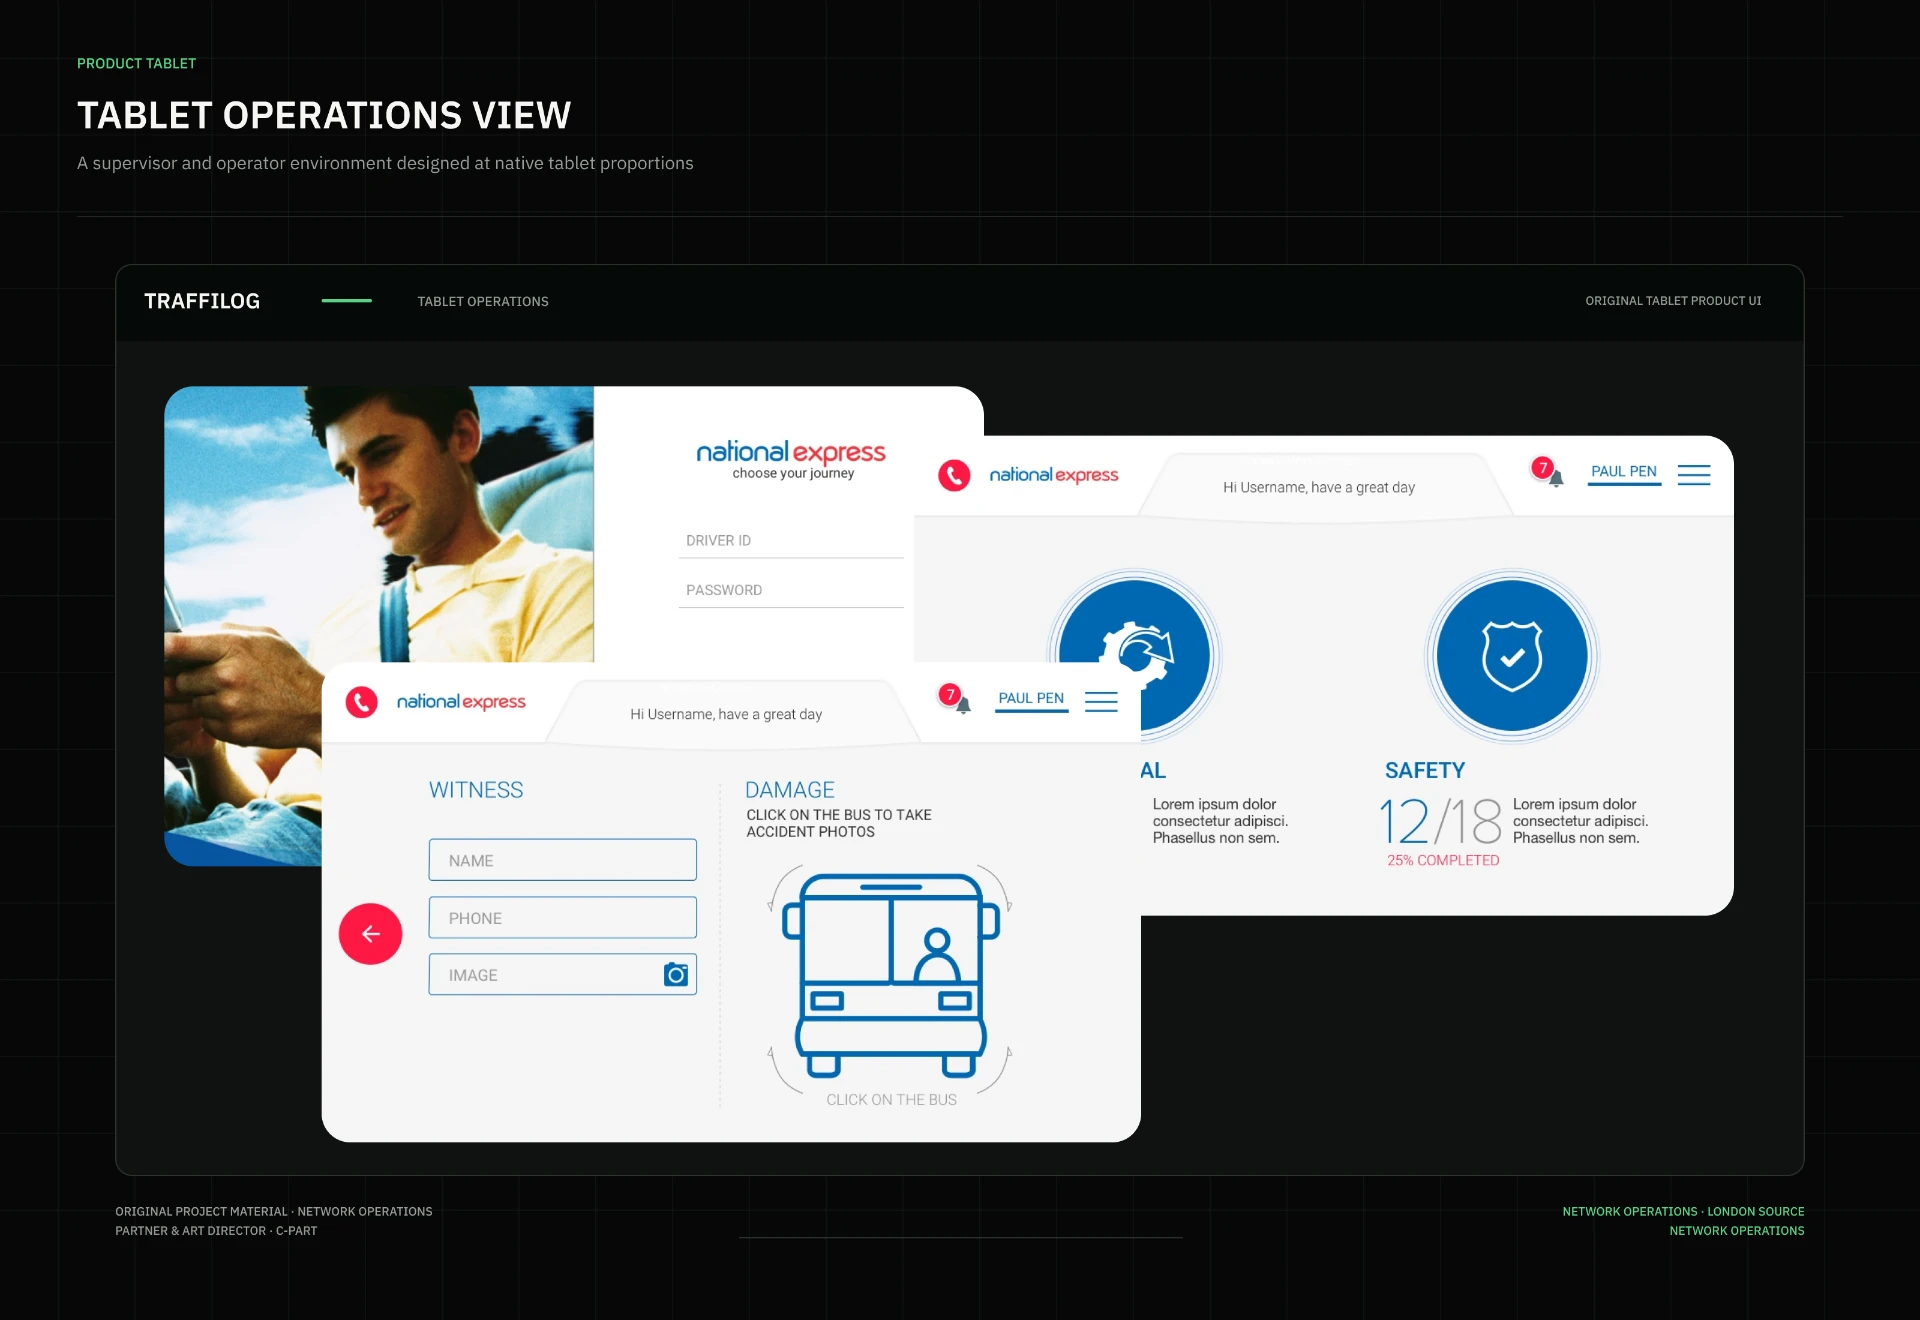This screenshot has height=1320, width=1920.
Task: Click the PASSWORD input field
Action: 791,590
